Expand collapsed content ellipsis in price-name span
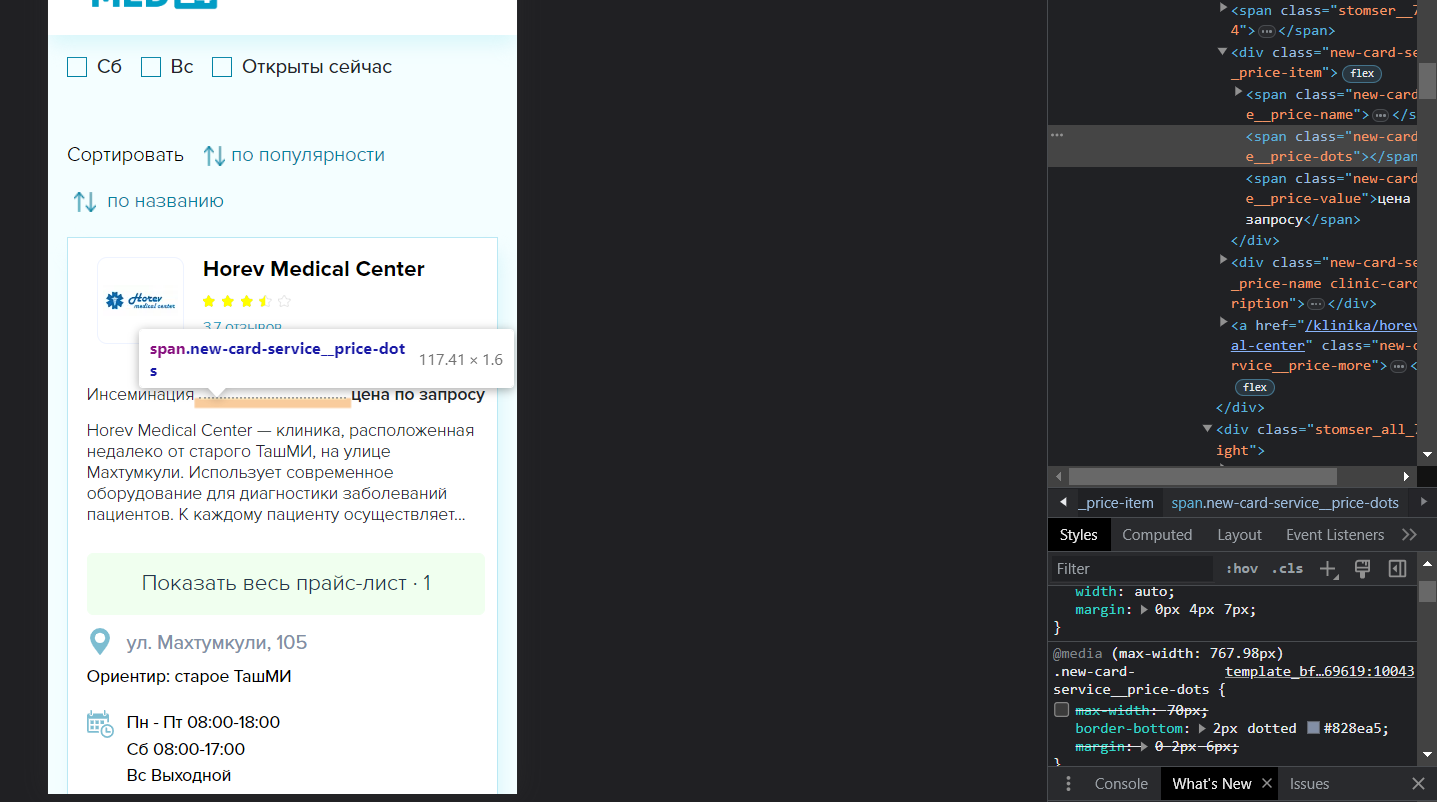 pos(1381,115)
